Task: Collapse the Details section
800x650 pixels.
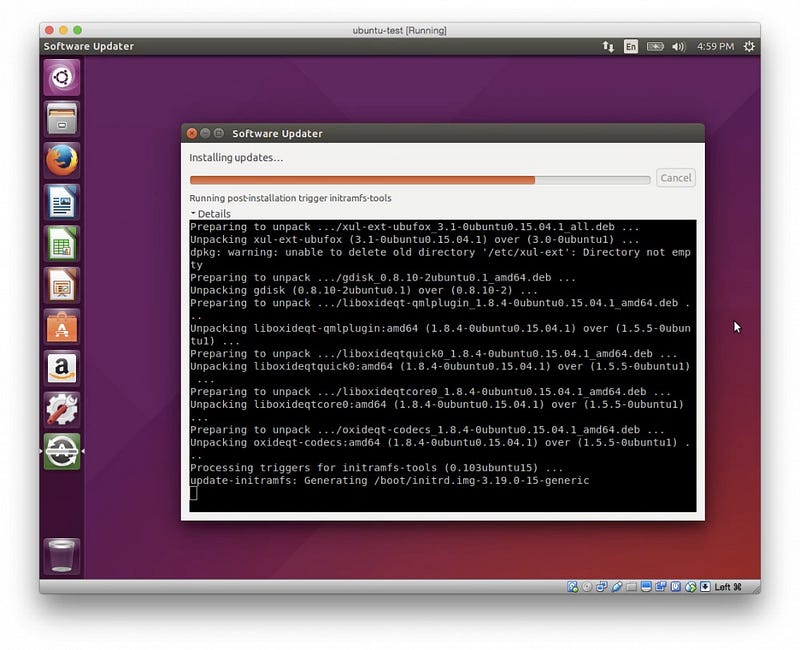Action: [x=211, y=214]
